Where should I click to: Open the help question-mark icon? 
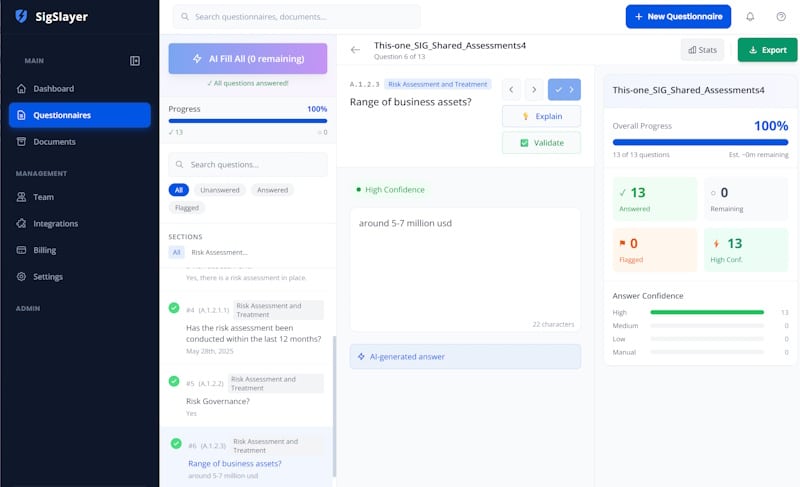tap(781, 16)
